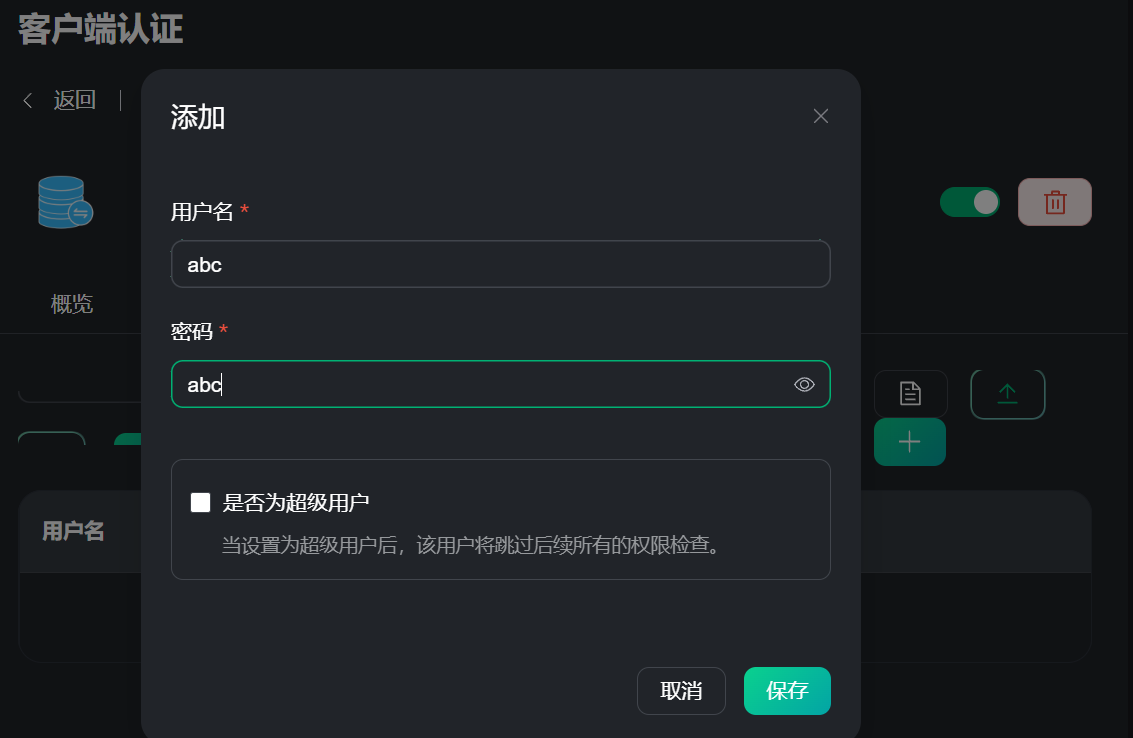Click the database authenticator icon
This screenshot has width=1133, height=738.
tap(64, 202)
